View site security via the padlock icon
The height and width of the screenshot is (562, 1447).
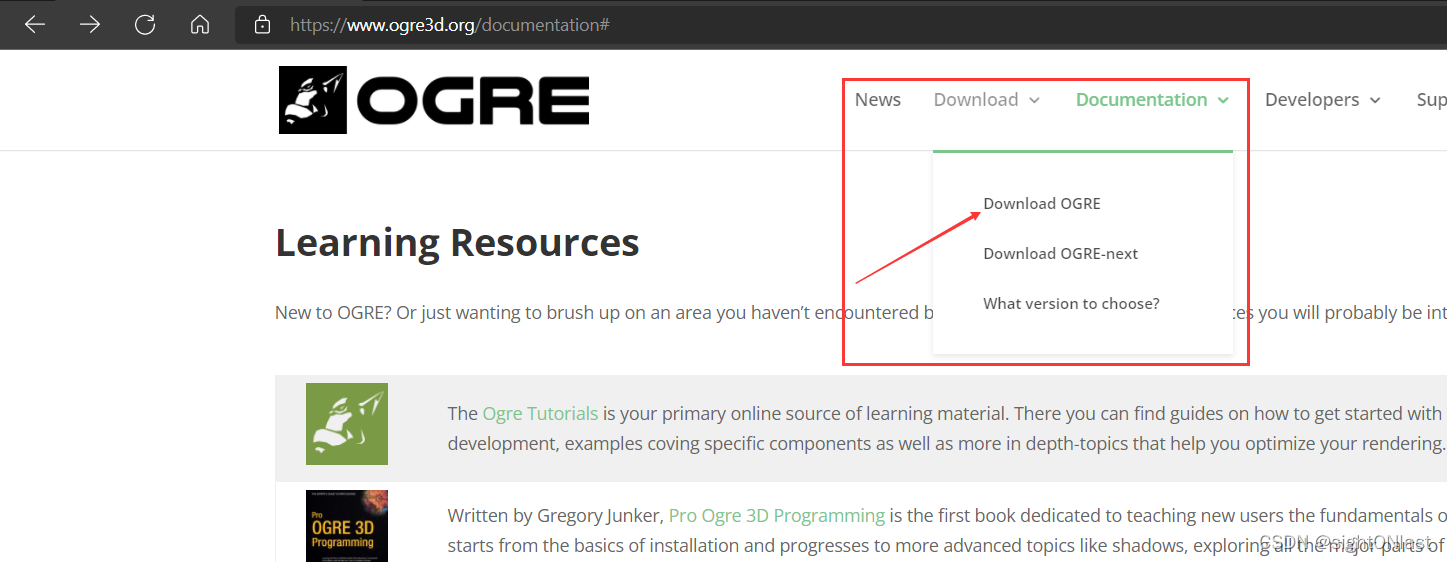[262, 24]
